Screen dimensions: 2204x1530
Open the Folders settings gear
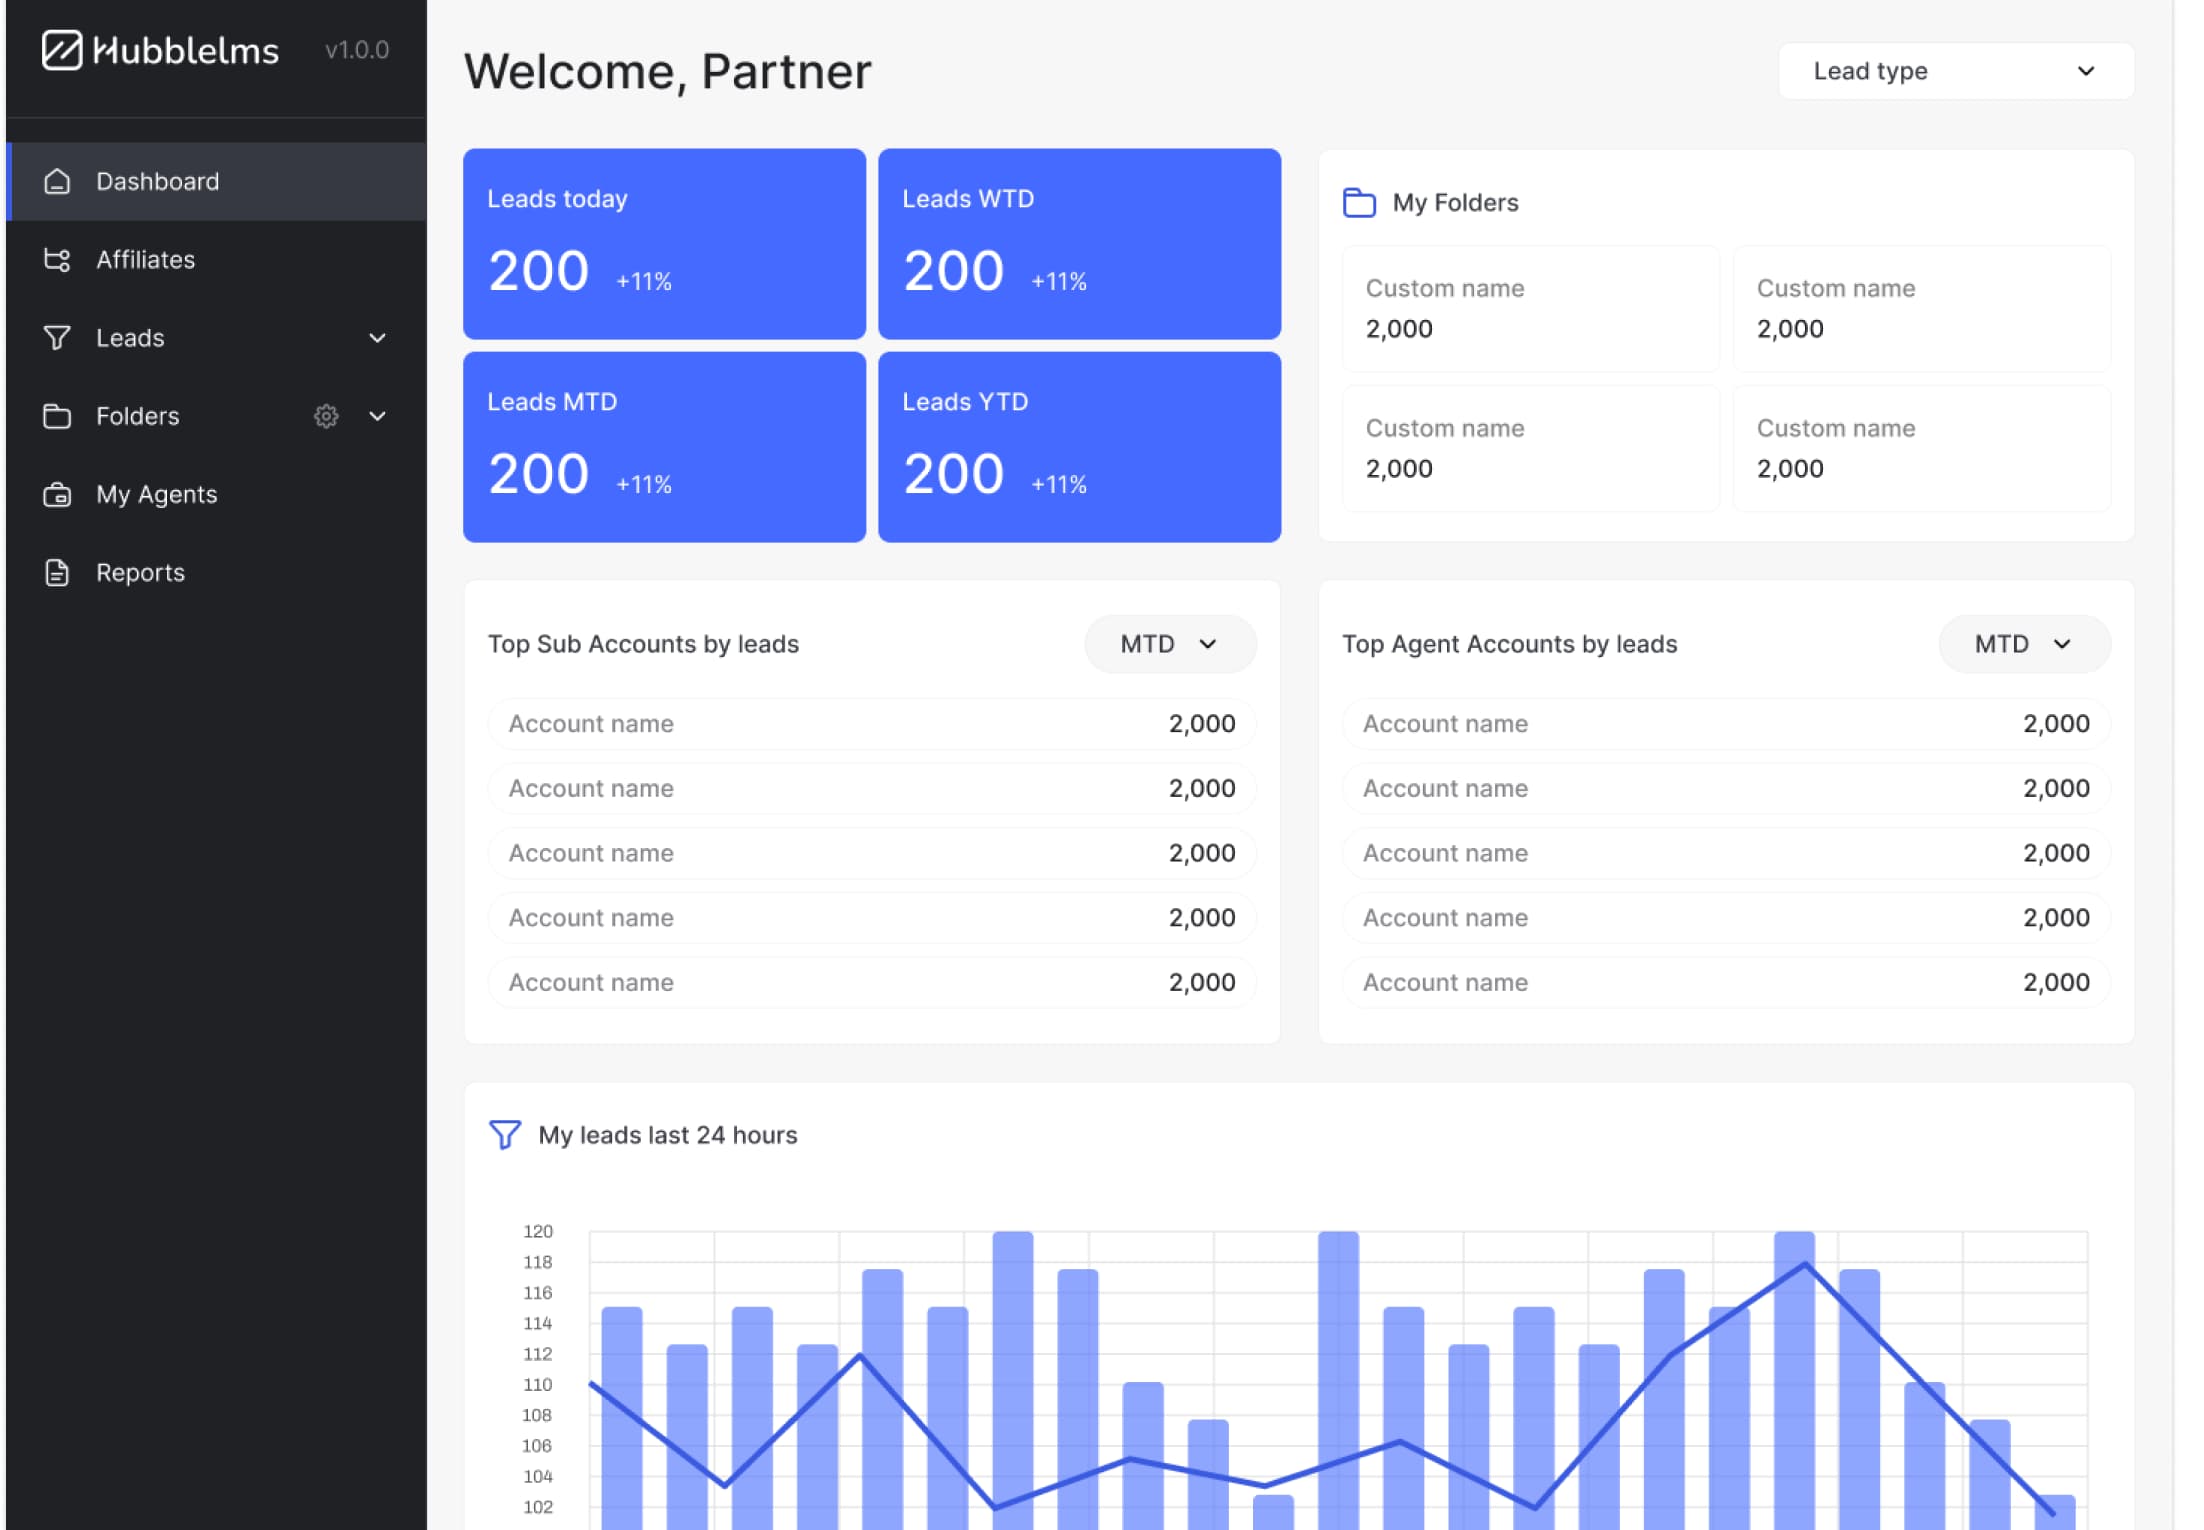click(x=327, y=417)
